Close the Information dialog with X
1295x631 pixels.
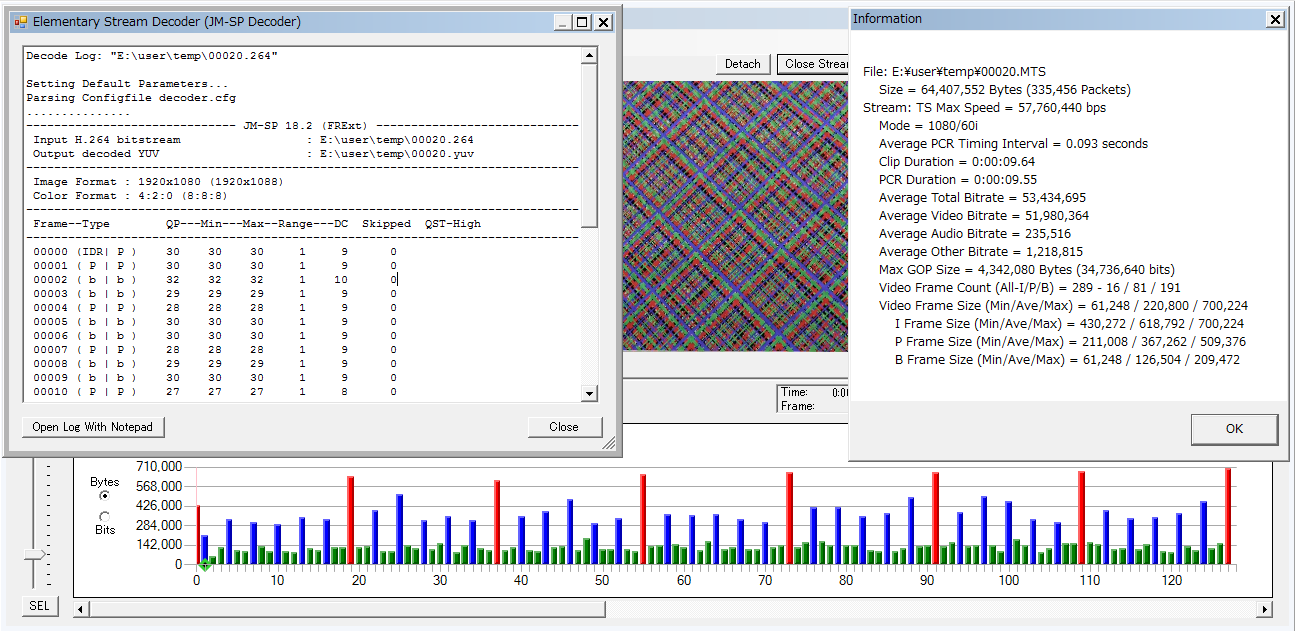click(x=1274, y=19)
